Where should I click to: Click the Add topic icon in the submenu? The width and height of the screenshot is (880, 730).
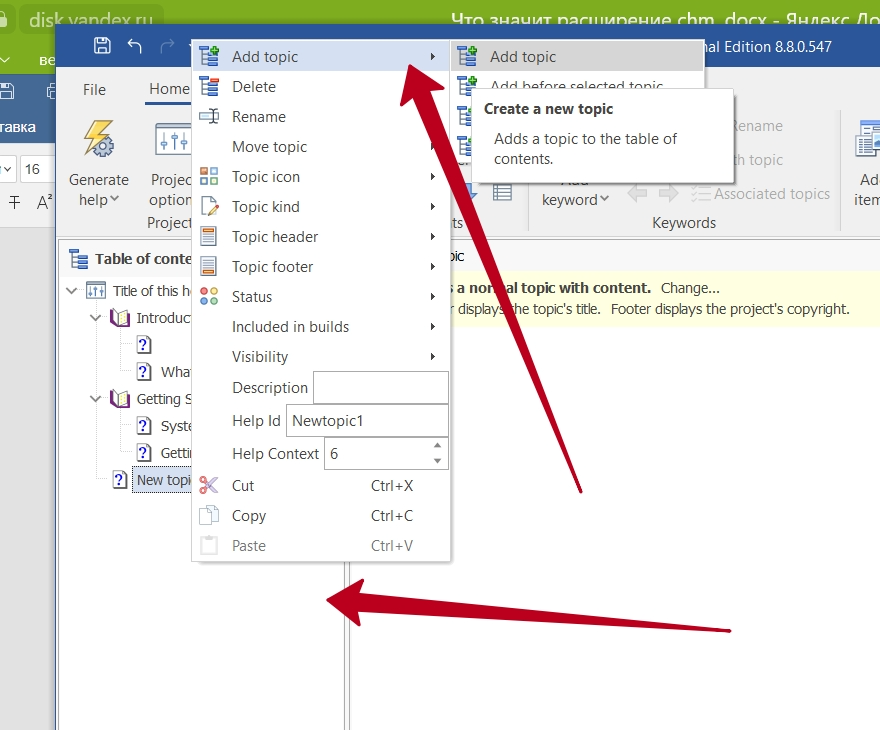[x=467, y=57]
